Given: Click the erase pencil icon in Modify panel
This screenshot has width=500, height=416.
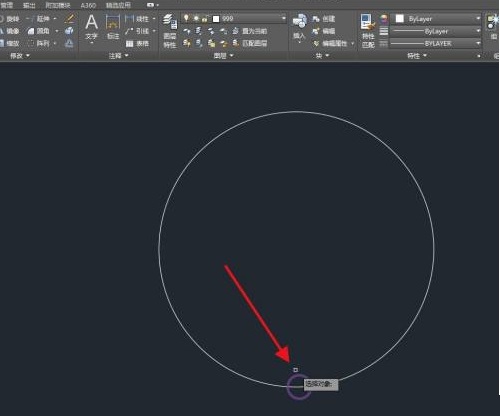Looking at the screenshot, I should pyautogui.click(x=69, y=19).
